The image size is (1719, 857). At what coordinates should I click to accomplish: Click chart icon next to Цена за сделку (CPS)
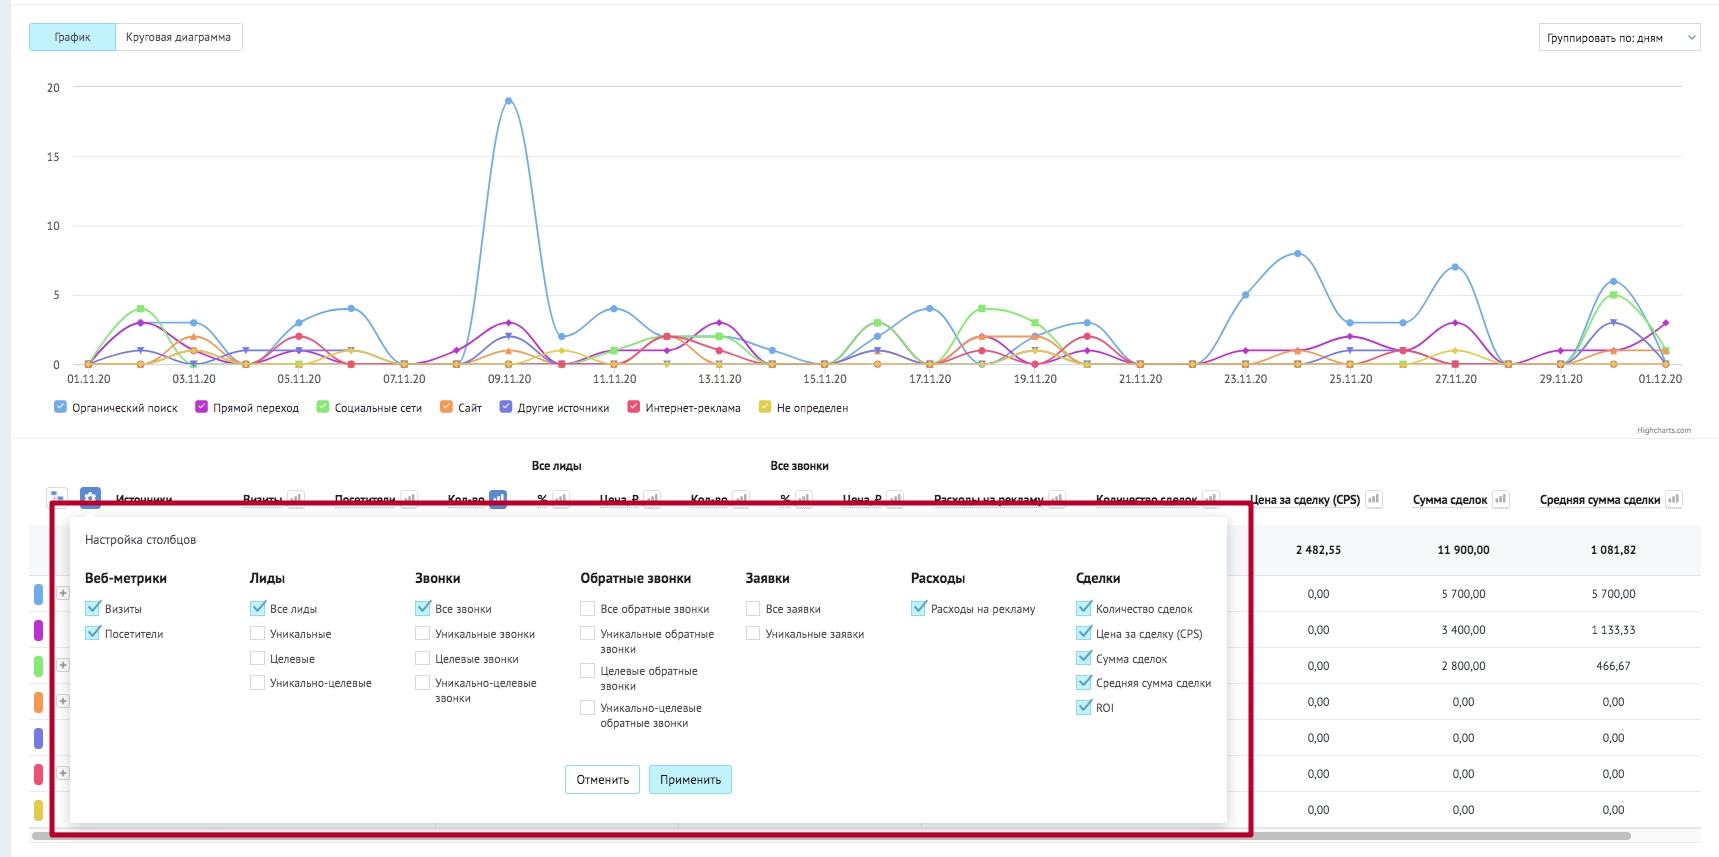[1374, 499]
